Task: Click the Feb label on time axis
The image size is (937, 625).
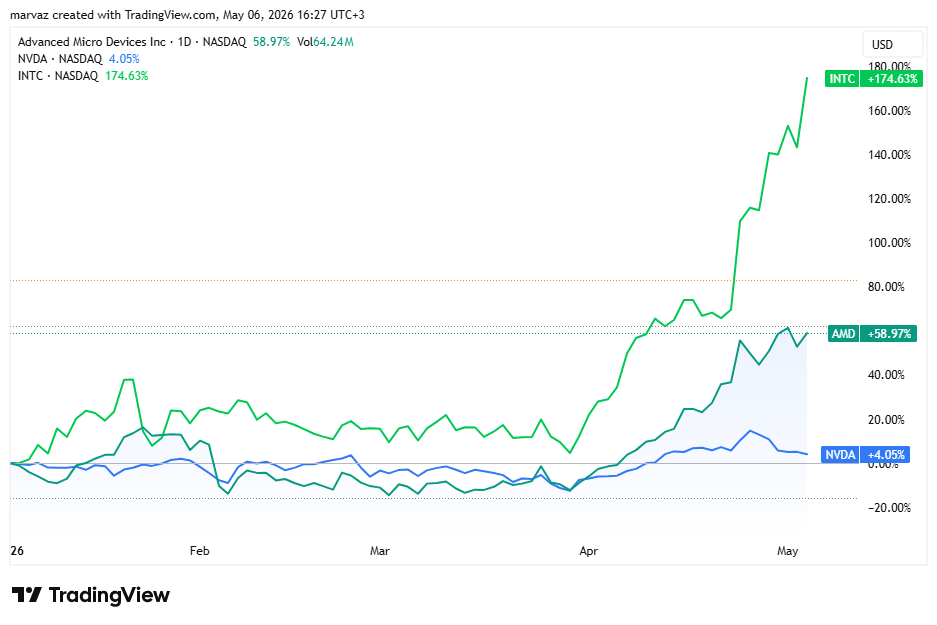Action: coord(200,551)
